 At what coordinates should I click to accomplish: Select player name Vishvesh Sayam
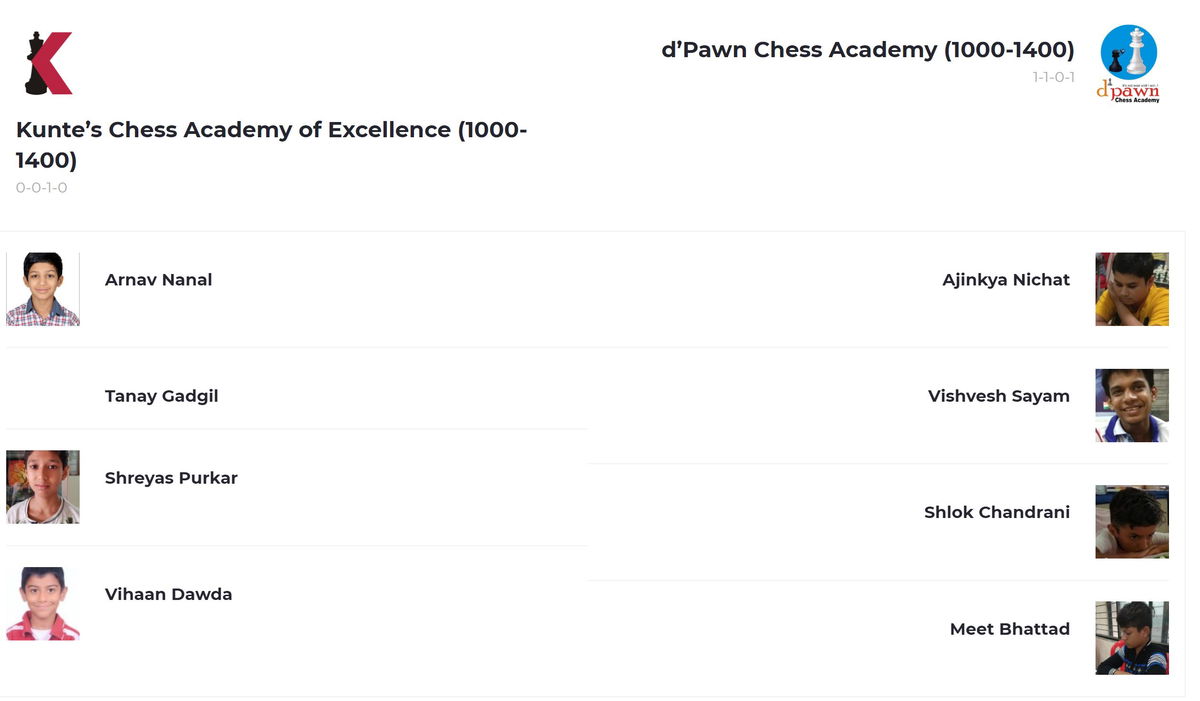point(998,396)
